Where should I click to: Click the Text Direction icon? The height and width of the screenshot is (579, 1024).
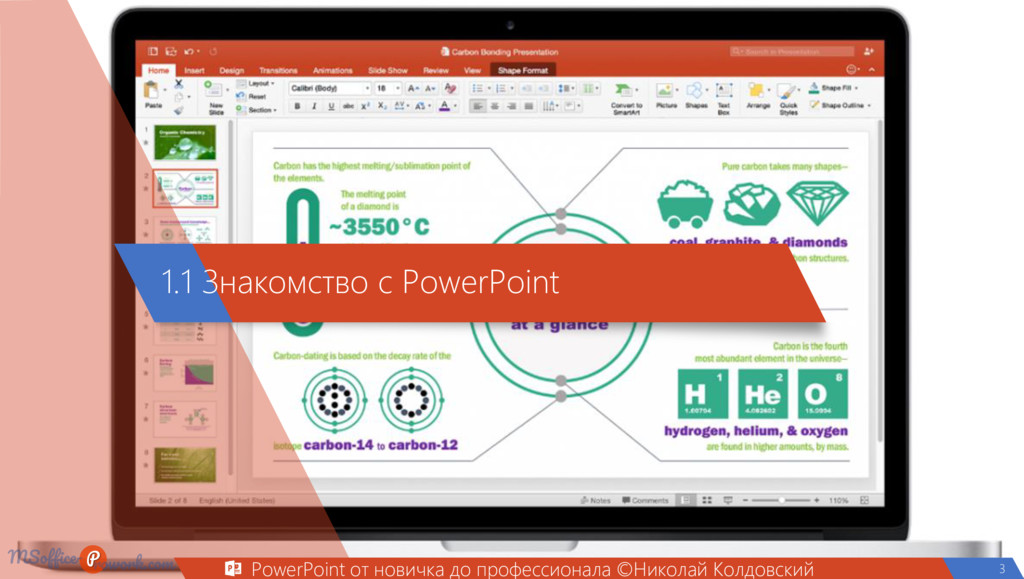point(549,106)
